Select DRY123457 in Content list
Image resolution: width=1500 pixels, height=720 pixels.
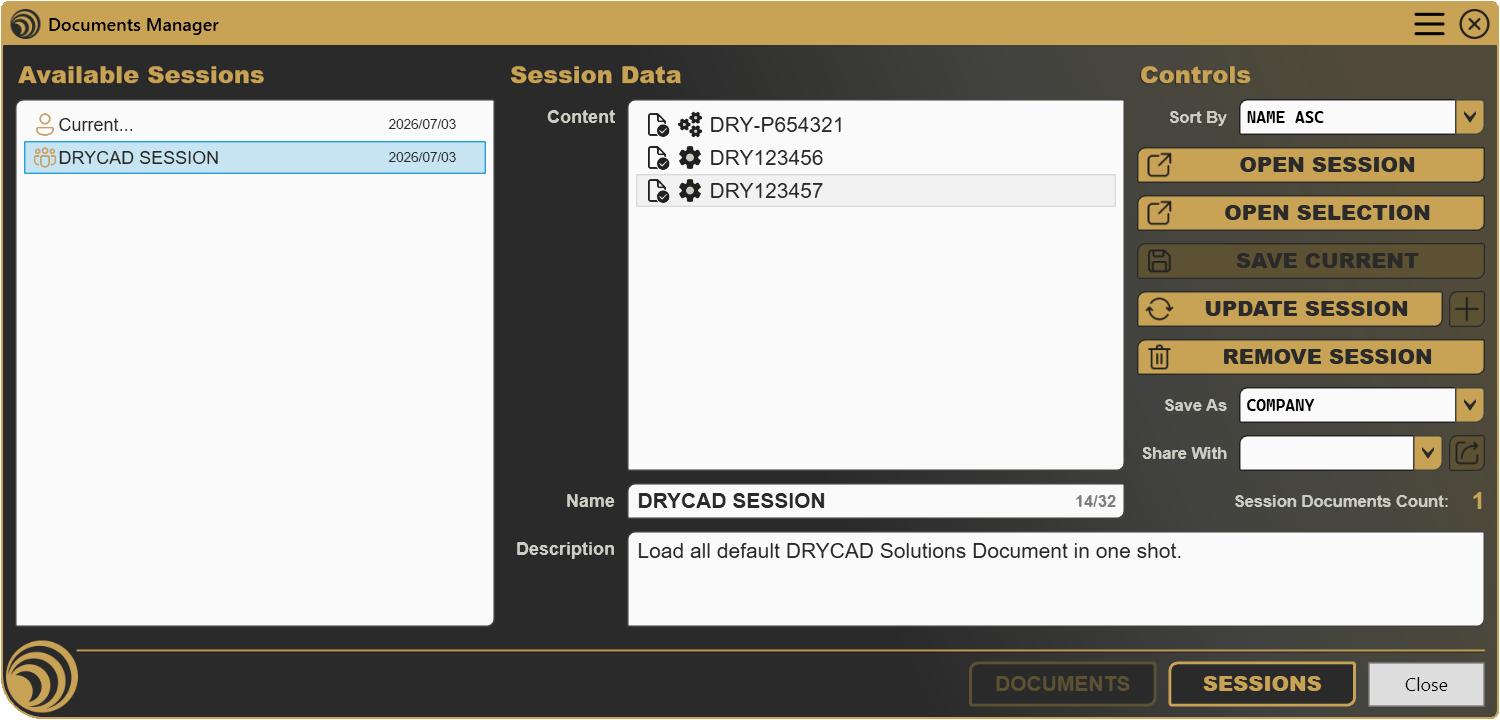[876, 191]
